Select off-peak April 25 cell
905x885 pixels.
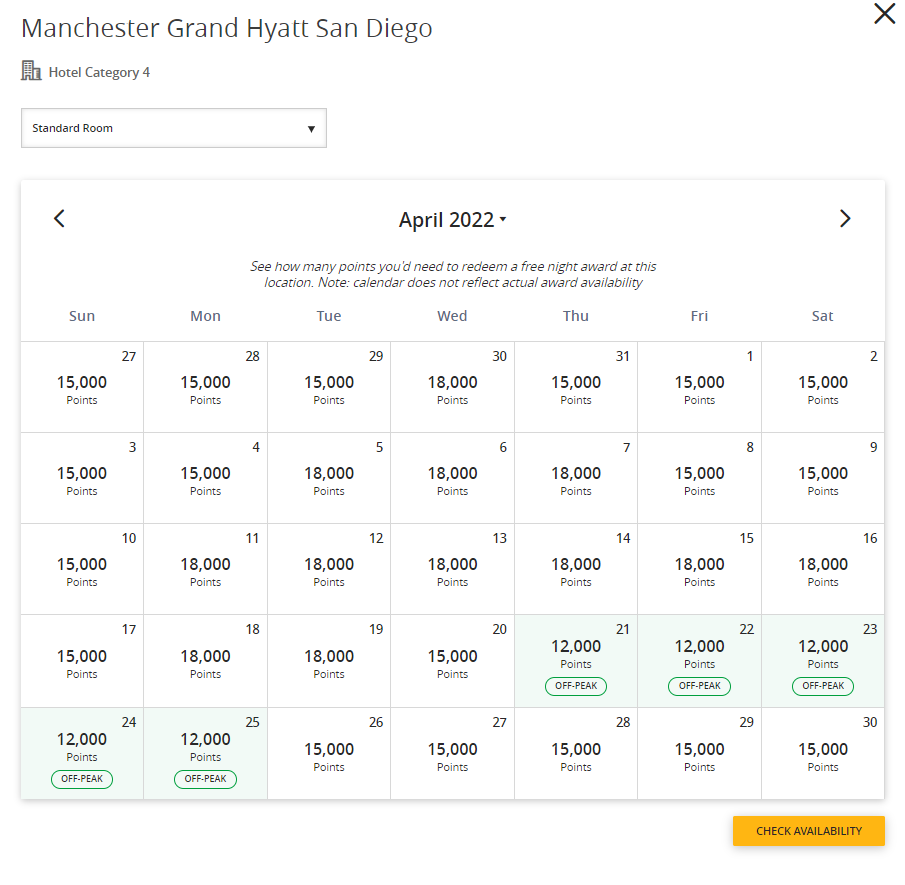(205, 753)
